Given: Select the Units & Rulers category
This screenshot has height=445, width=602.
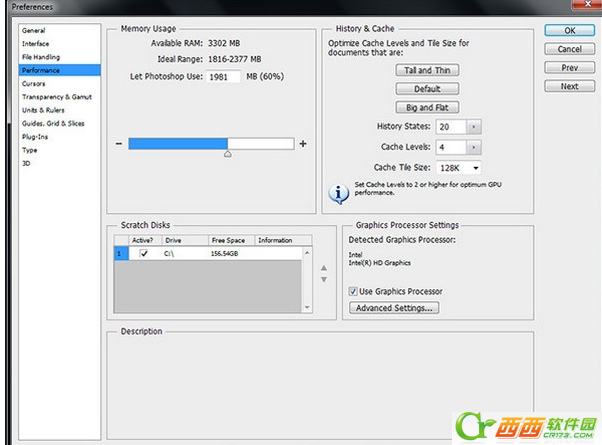Looking at the screenshot, I should tap(60, 110).
